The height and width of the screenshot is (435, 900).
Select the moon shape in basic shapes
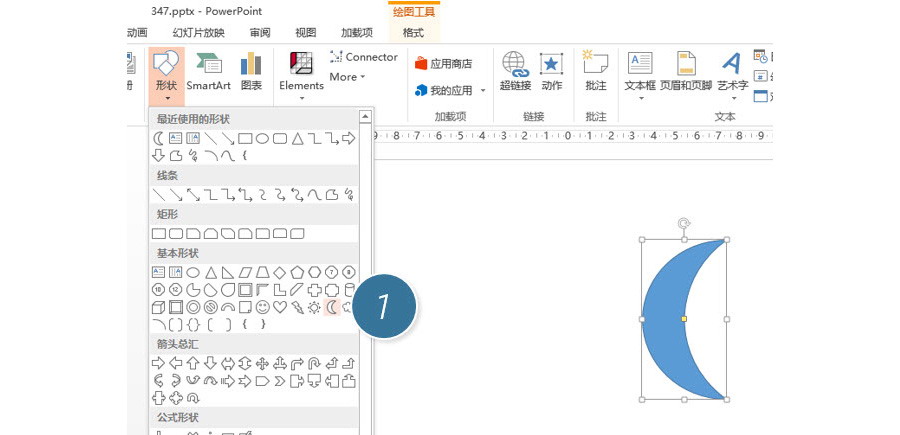click(333, 307)
